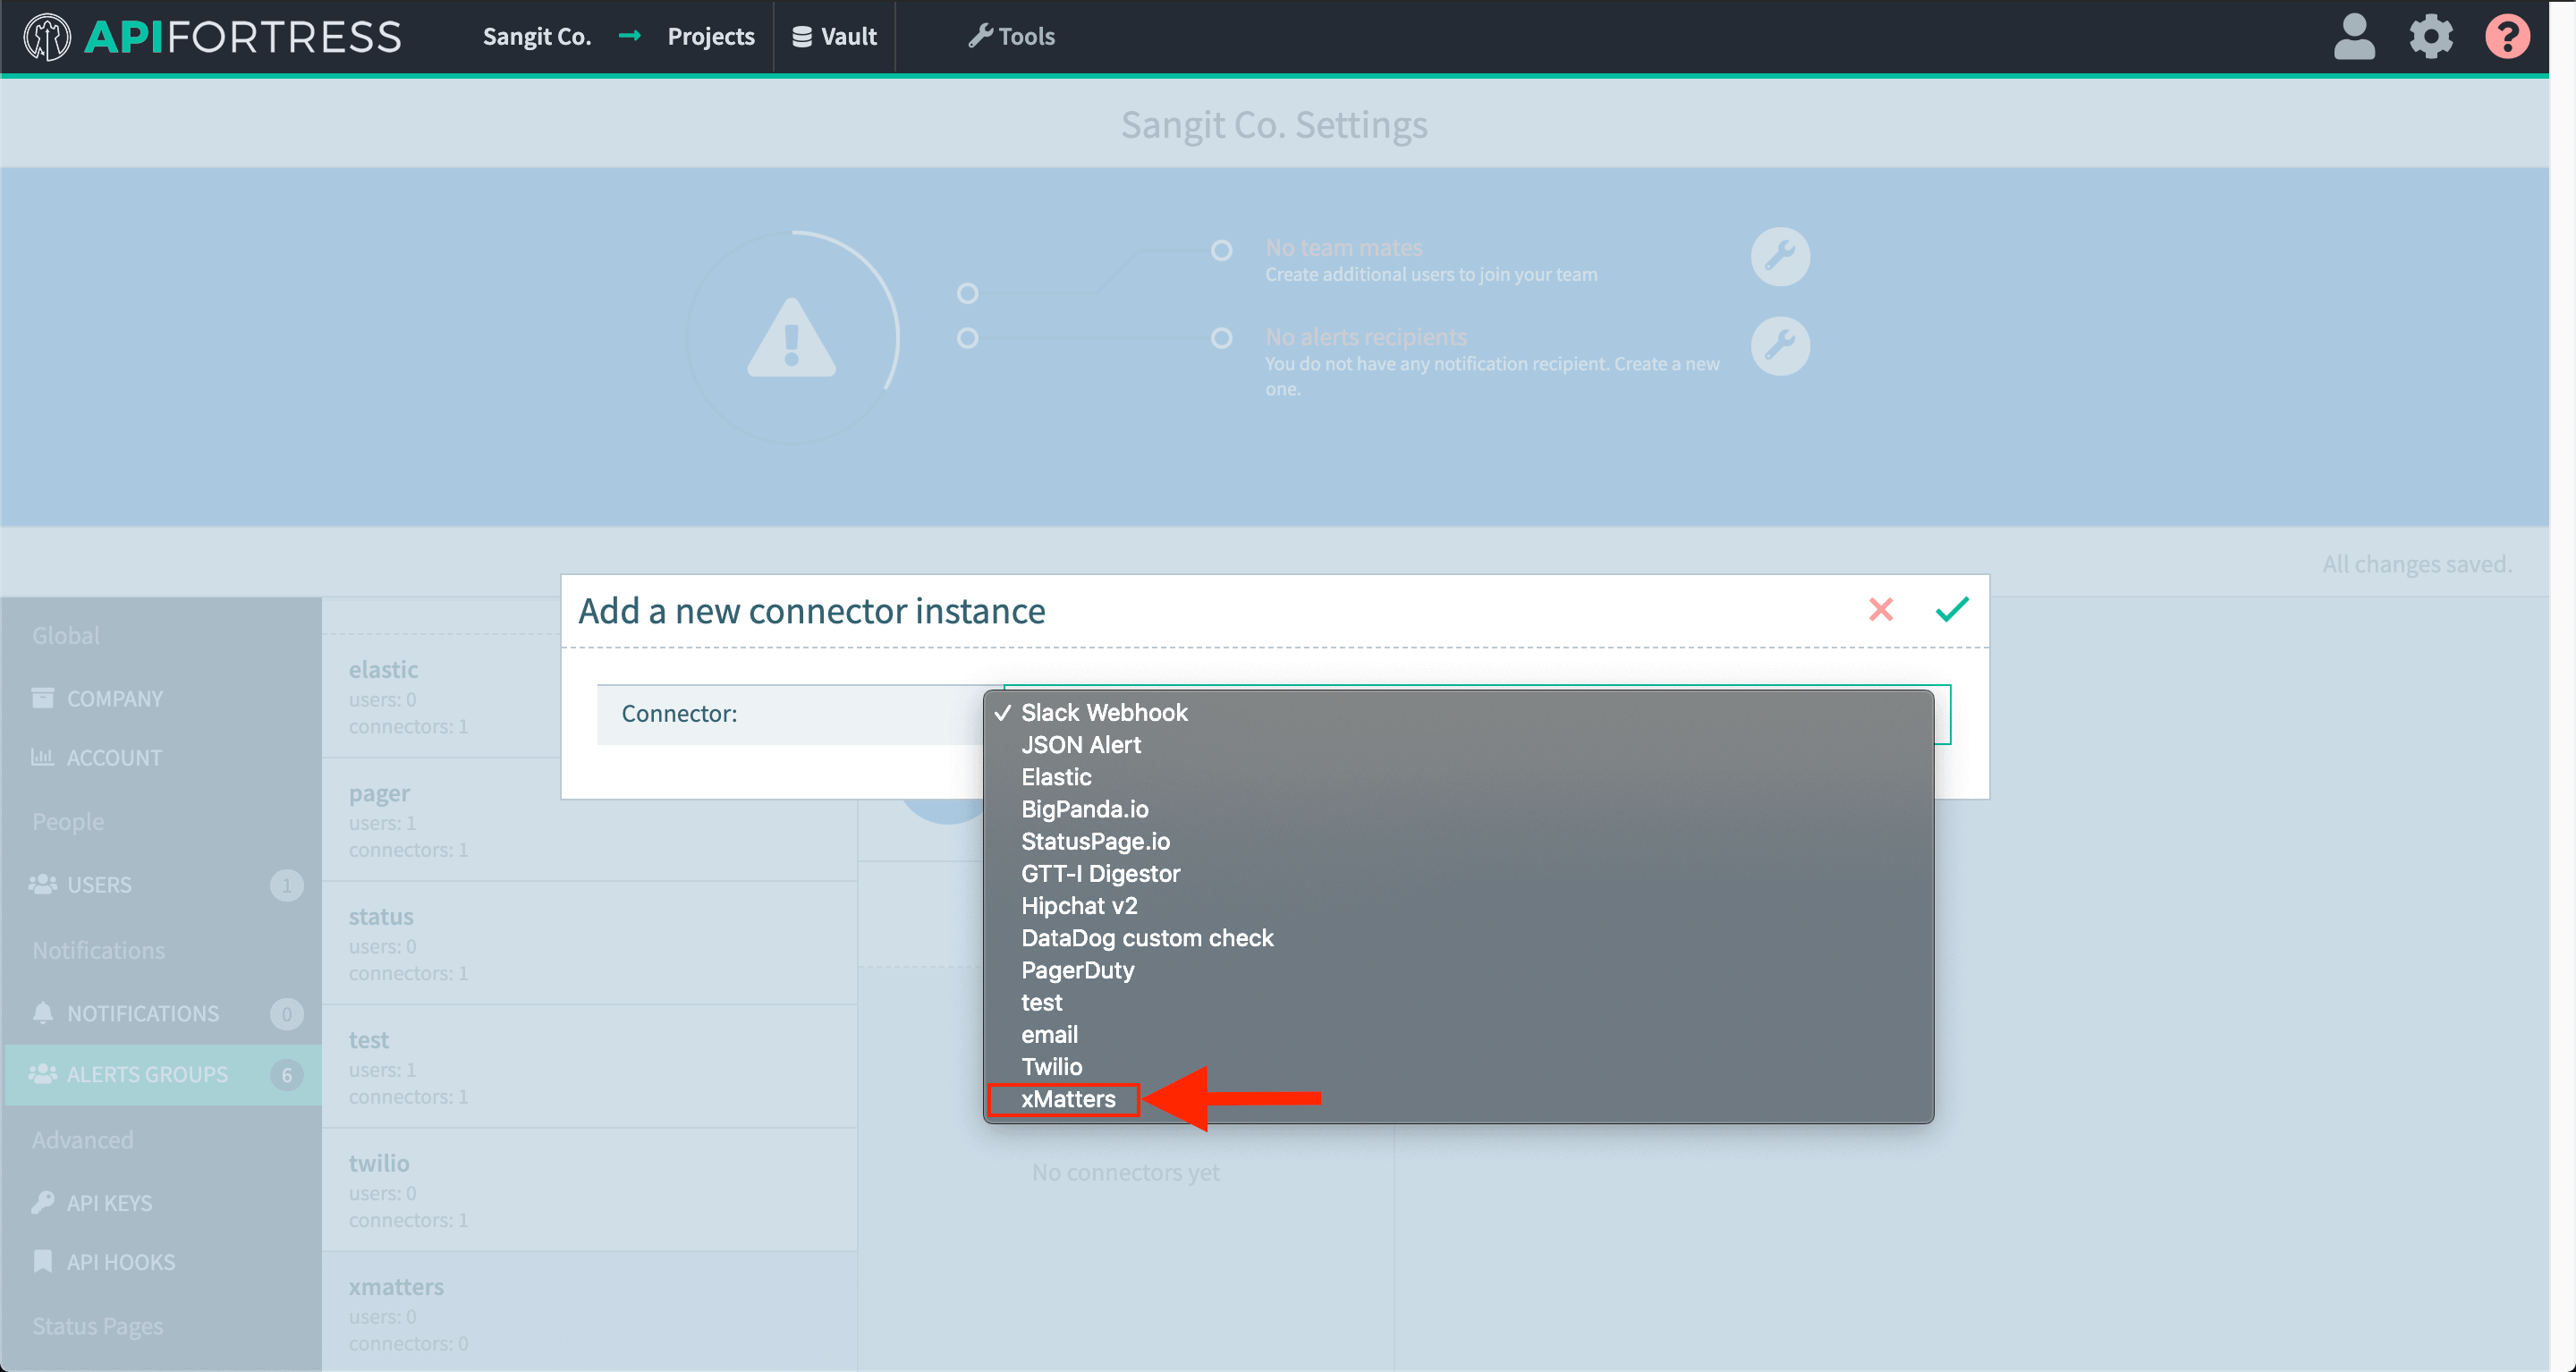Go to Projects
This screenshot has width=2576, height=1372.
710,37
